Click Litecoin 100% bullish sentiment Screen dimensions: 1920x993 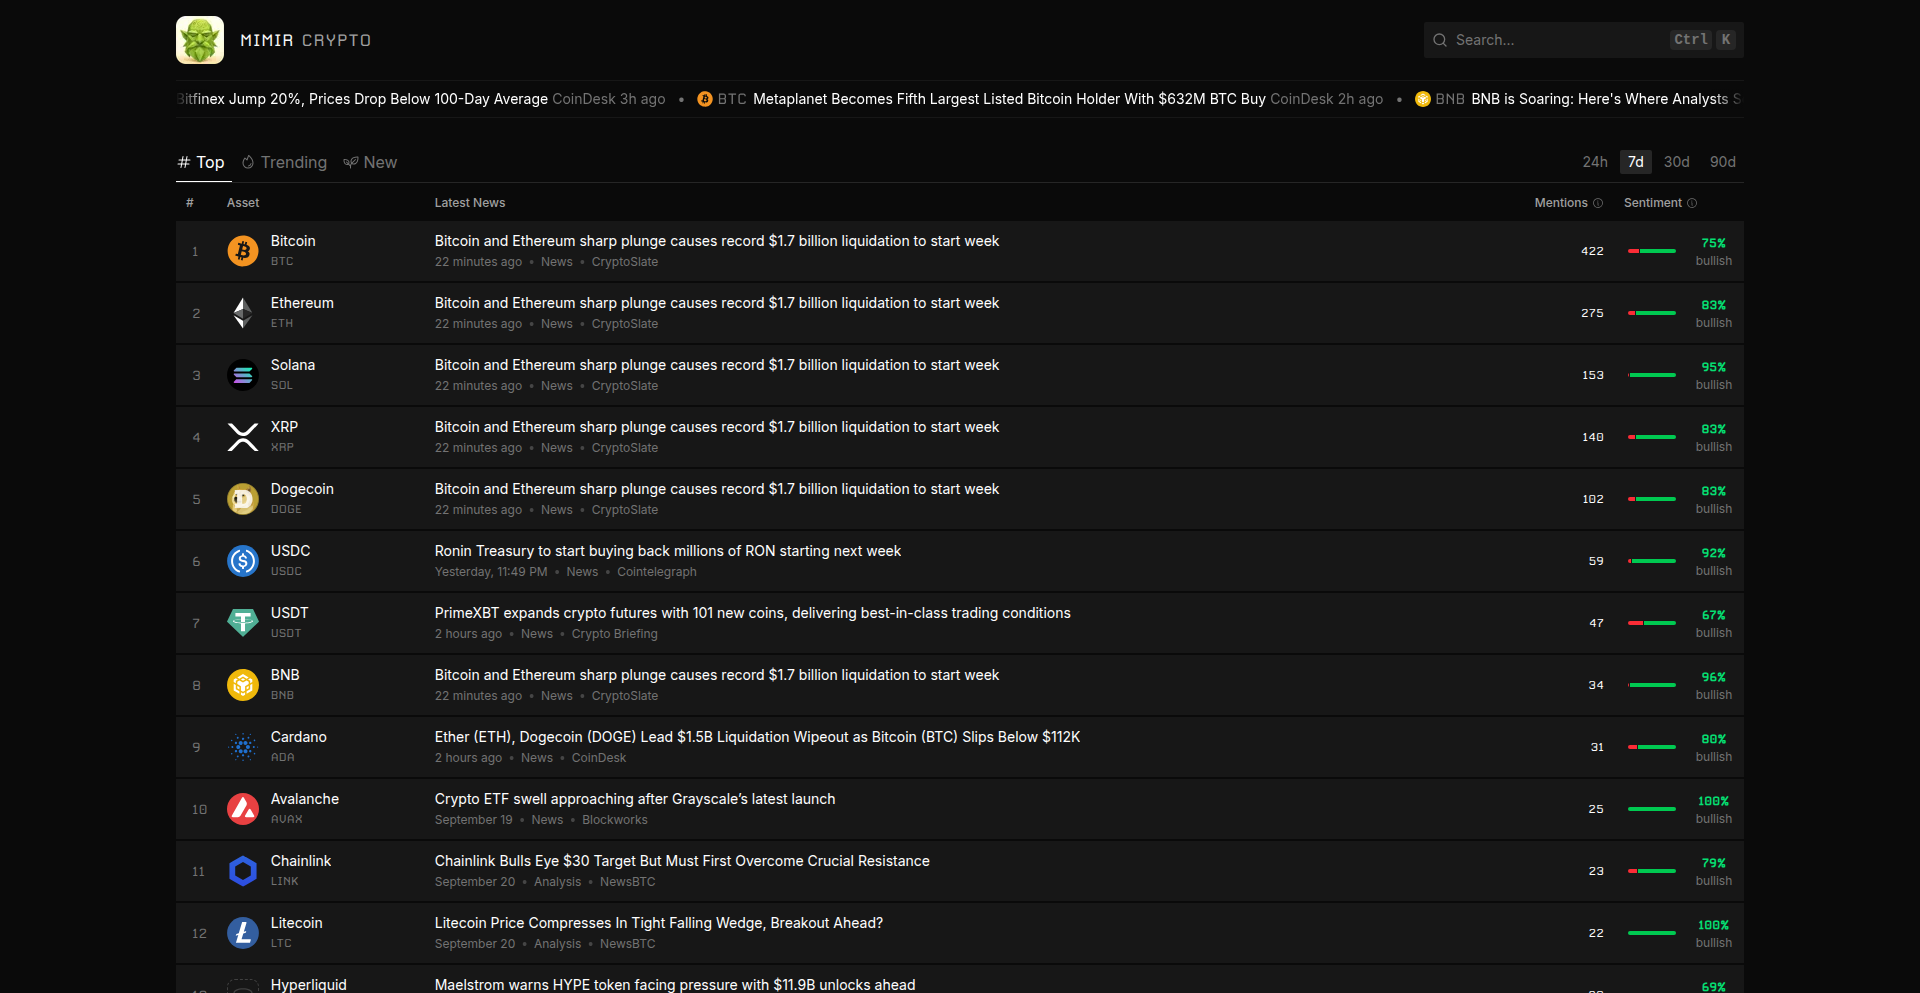pos(1713,933)
